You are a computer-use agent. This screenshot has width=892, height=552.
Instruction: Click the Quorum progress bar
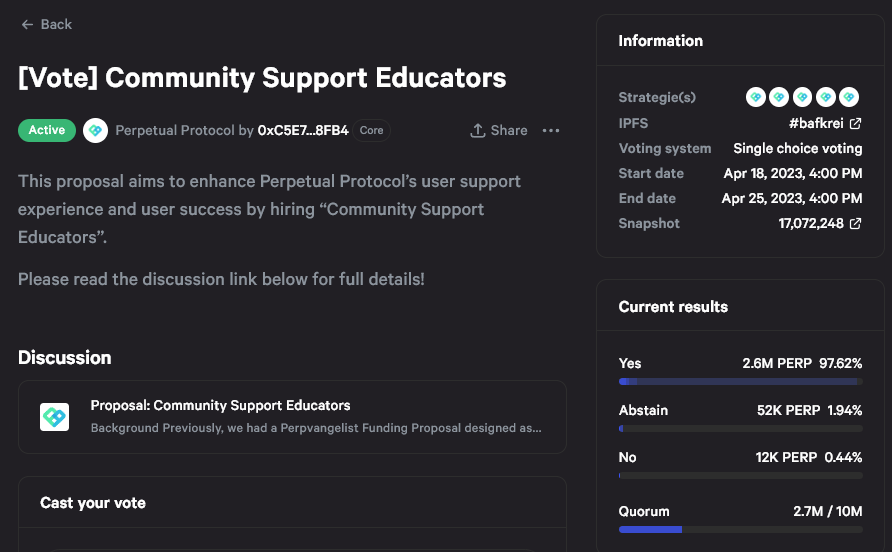coord(740,529)
